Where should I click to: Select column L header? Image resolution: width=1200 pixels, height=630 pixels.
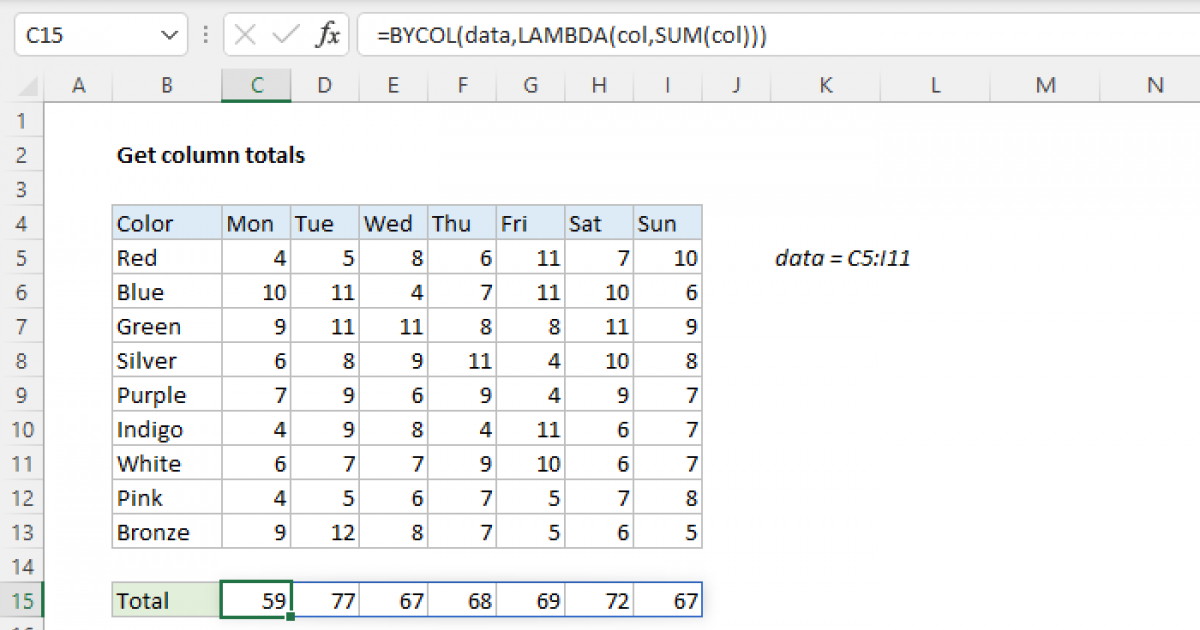935,87
